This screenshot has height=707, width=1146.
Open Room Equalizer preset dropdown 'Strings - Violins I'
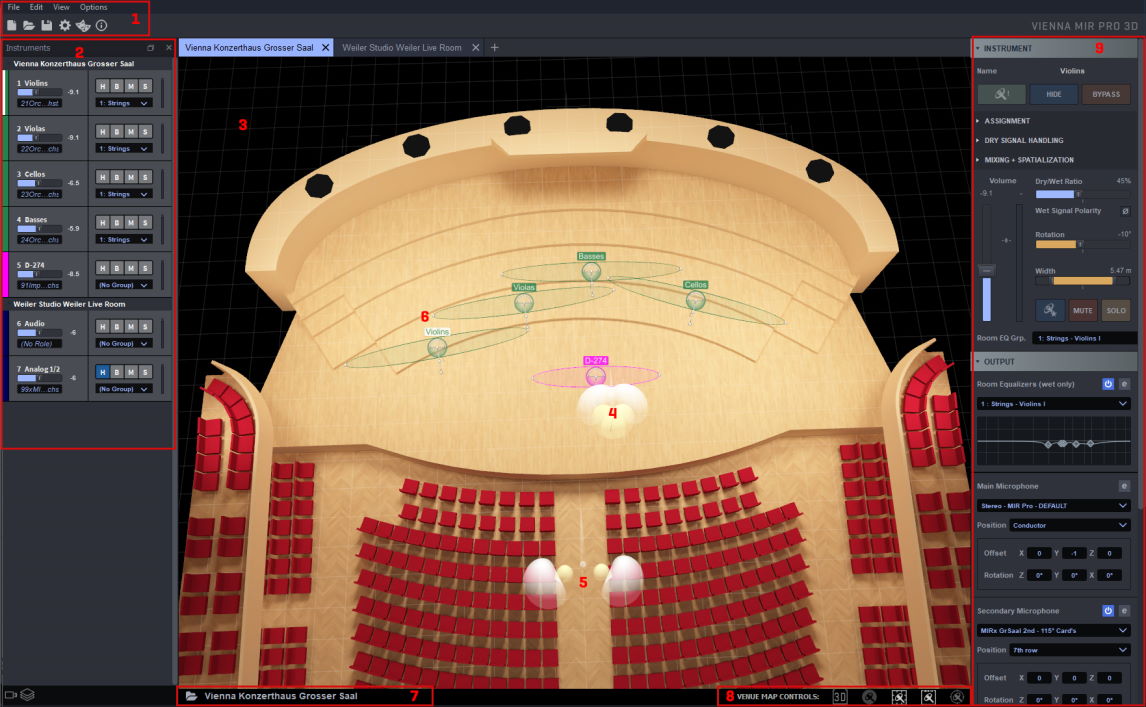(1054, 404)
